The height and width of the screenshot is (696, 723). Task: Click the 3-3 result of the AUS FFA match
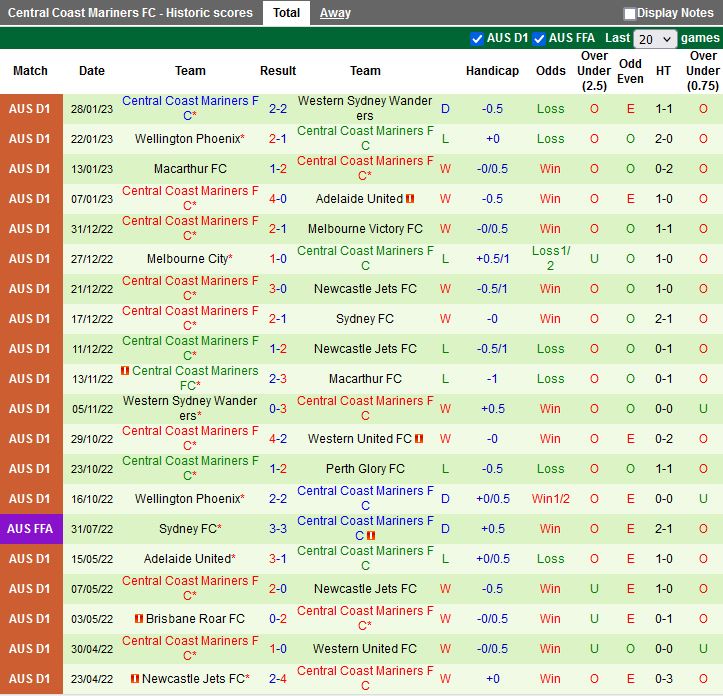pyautogui.click(x=278, y=529)
